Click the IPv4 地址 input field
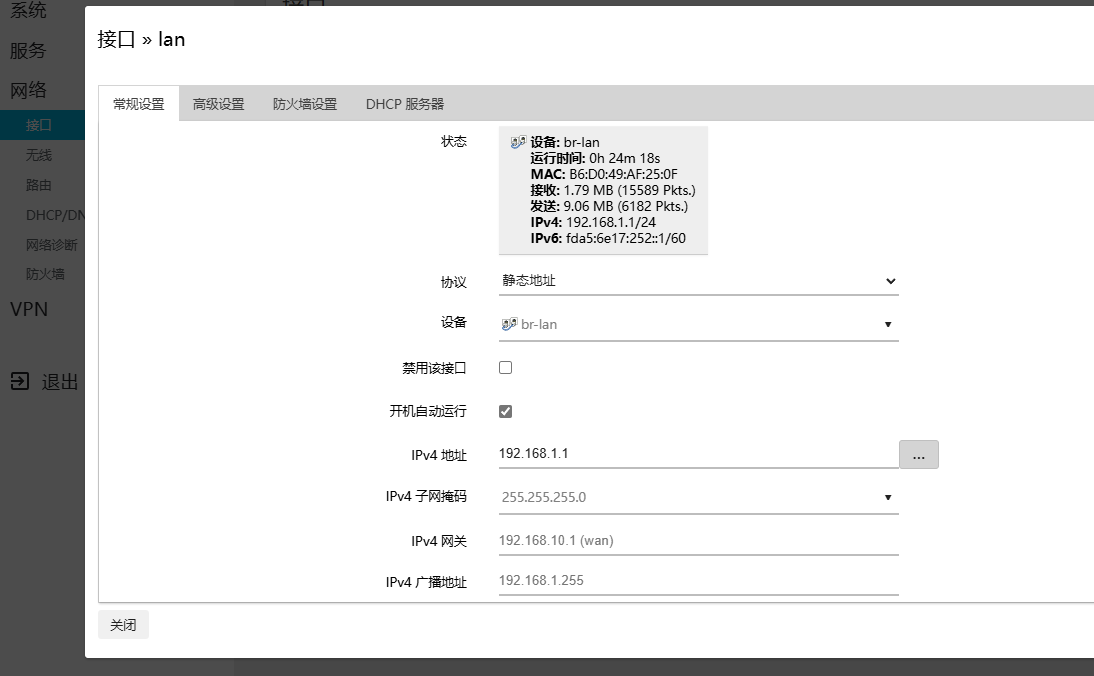The image size is (1094, 676). 698,454
